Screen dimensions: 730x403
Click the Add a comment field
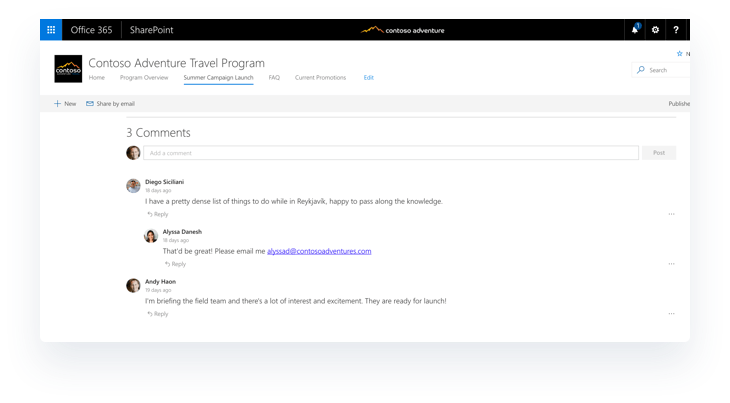tap(391, 153)
